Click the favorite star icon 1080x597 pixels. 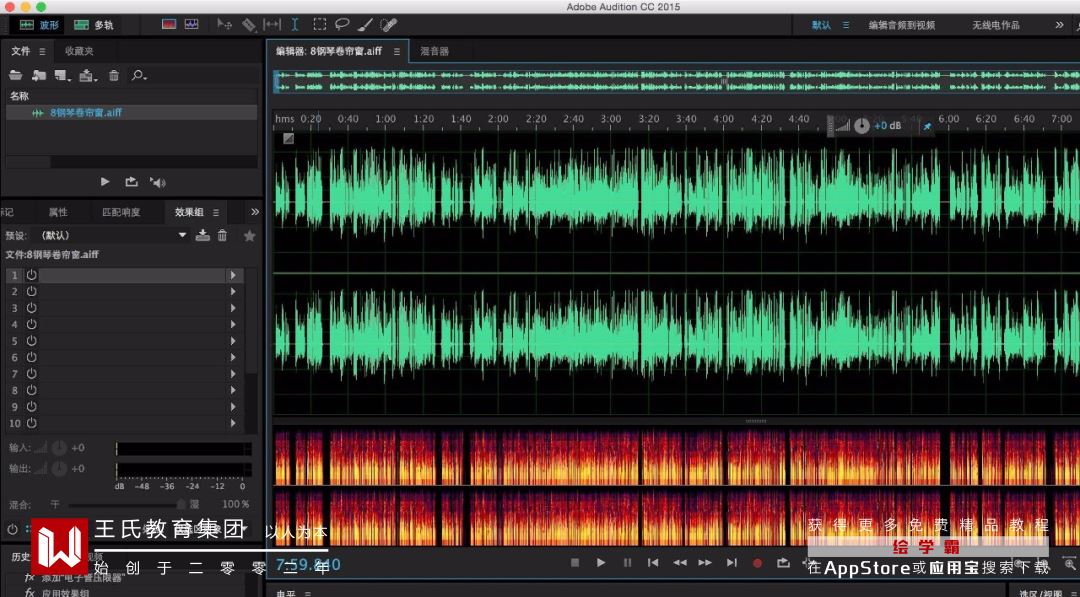point(249,235)
